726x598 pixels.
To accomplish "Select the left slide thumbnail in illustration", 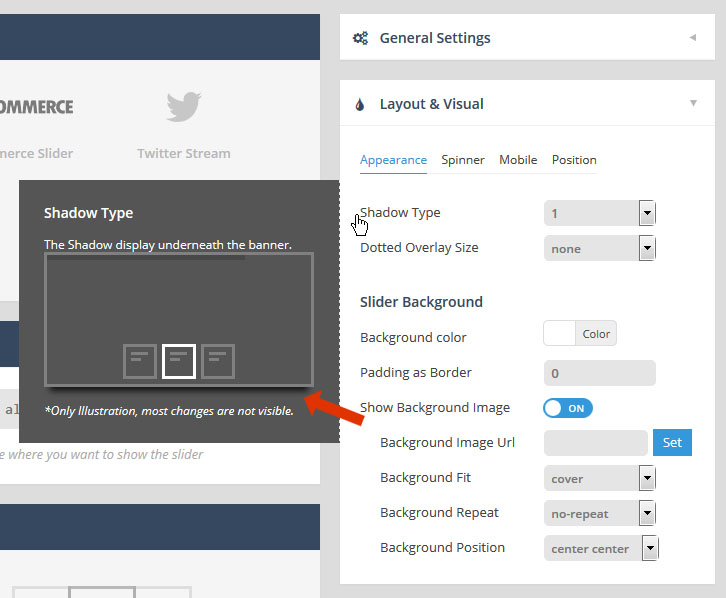I will click(140, 361).
